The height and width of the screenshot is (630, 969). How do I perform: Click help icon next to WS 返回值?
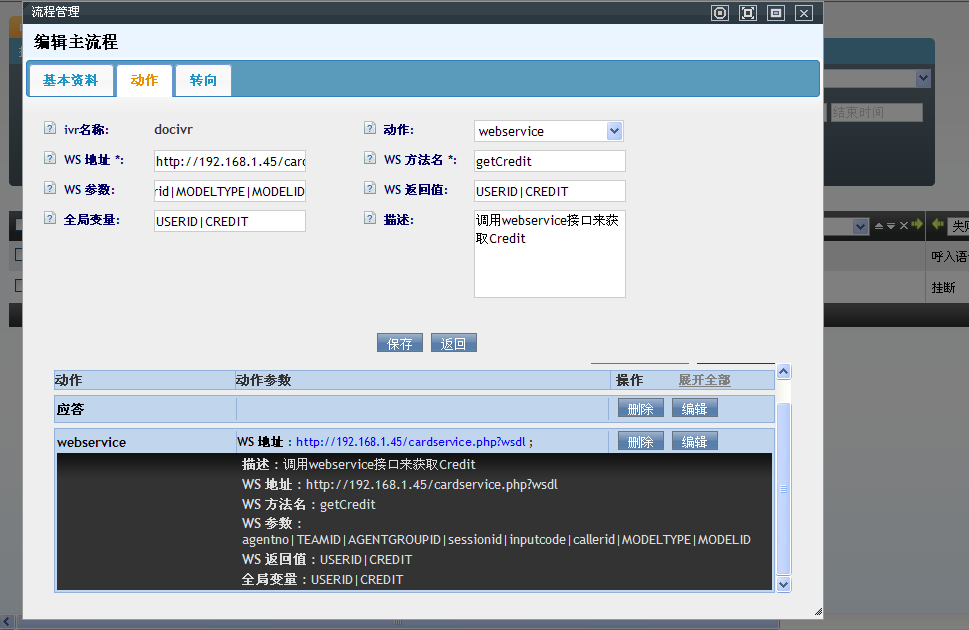(x=370, y=189)
